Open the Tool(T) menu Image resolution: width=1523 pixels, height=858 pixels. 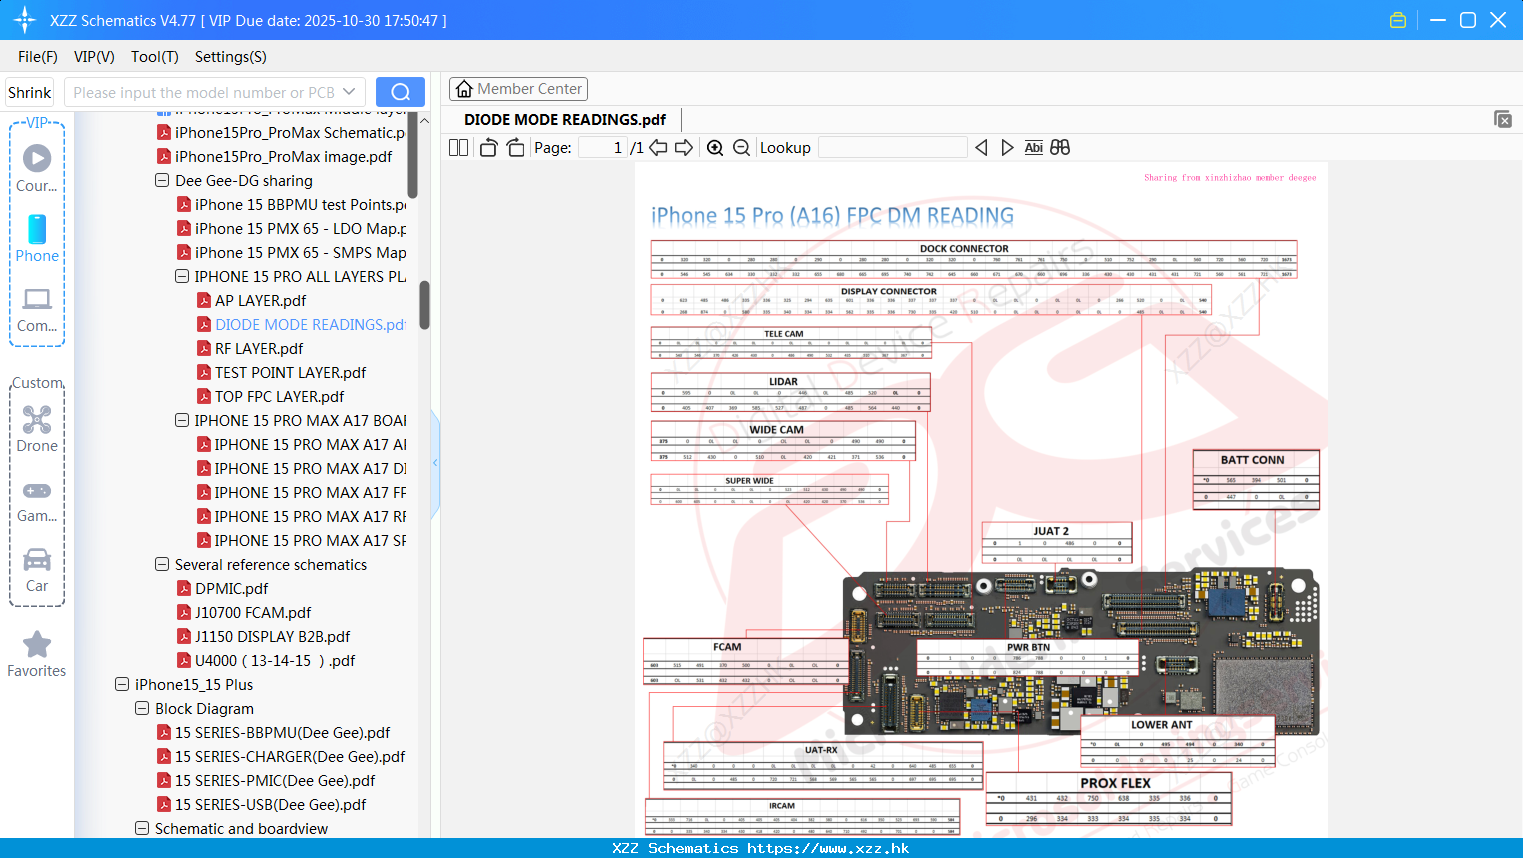coord(155,57)
